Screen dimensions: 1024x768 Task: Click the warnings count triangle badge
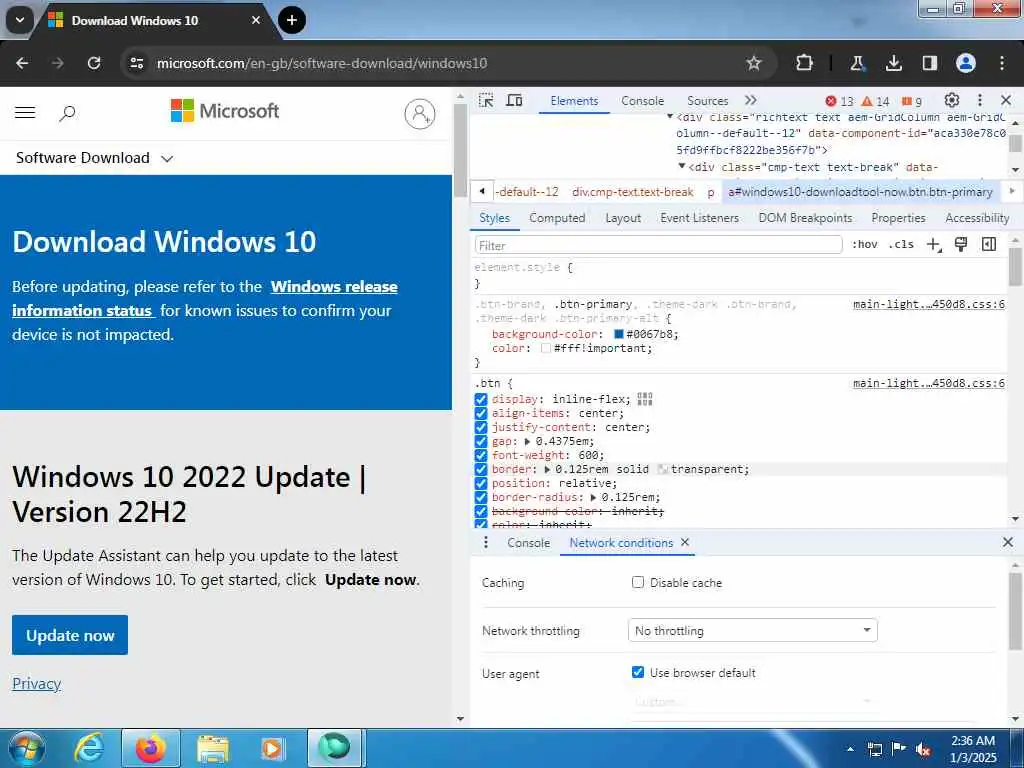(x=875, y=101)
